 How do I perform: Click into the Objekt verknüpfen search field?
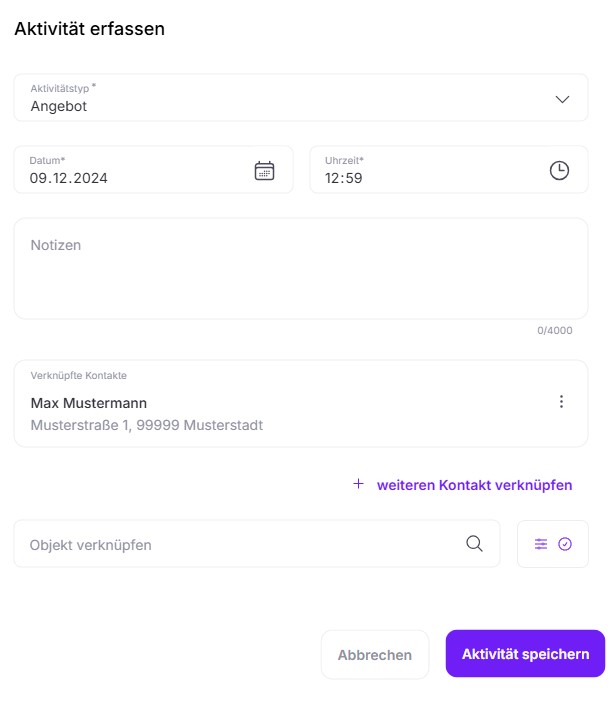[x=257, y=544]
